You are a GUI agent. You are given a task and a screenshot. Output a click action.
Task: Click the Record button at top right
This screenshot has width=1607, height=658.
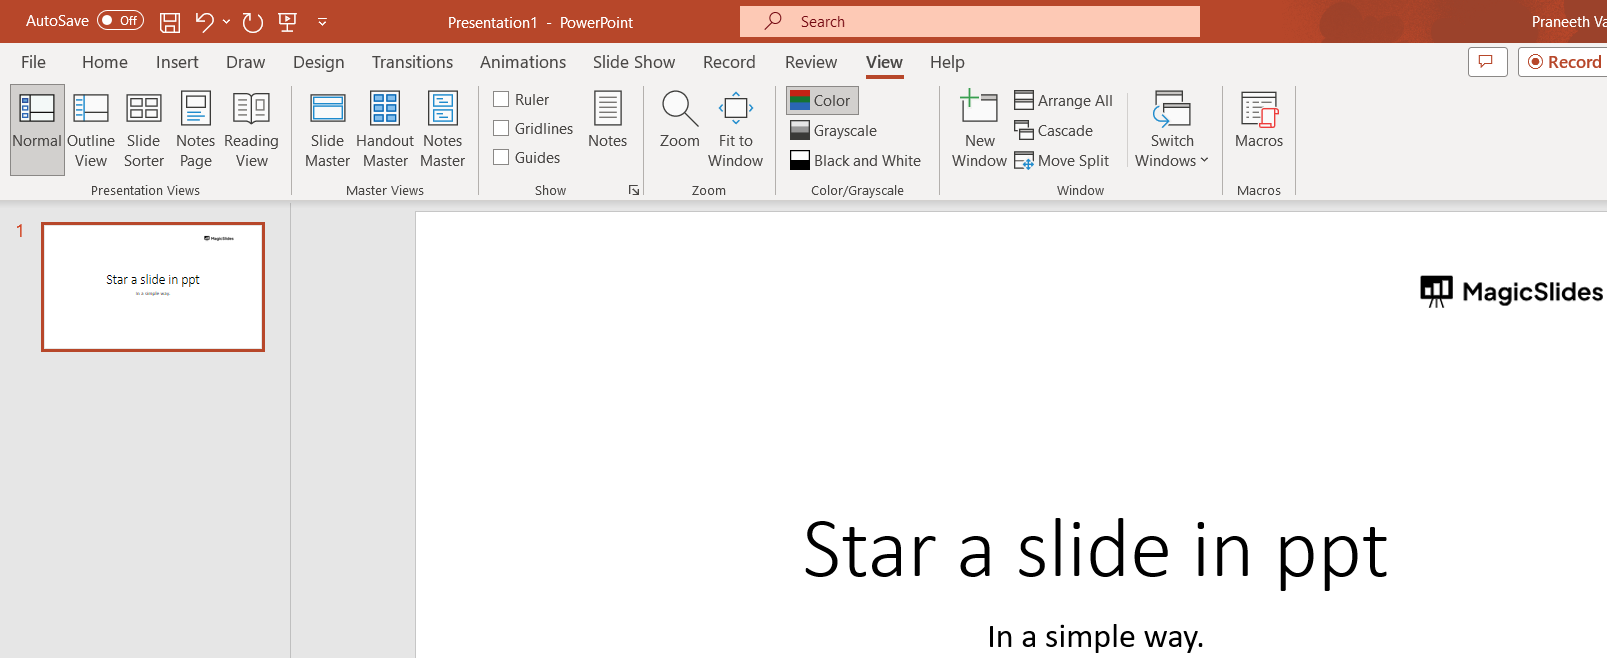coord(1564,62)
